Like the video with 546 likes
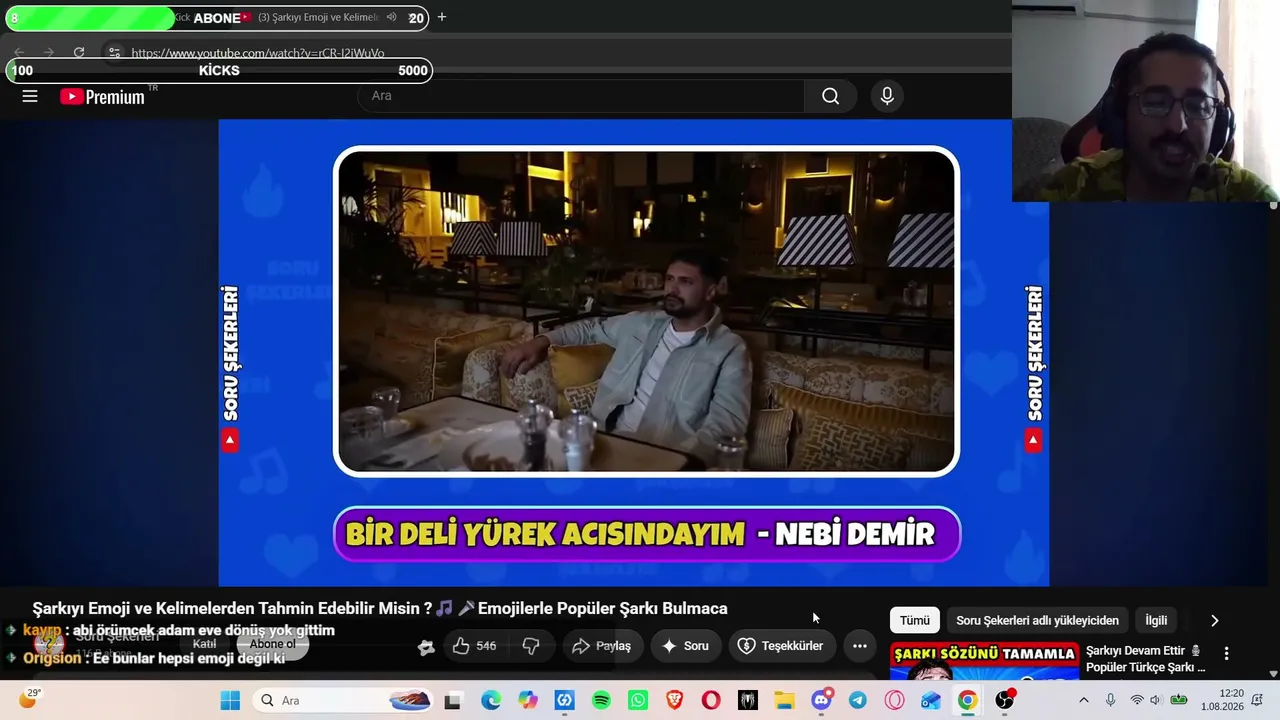Screen dimensions: 1280x720 pos(474,646)
